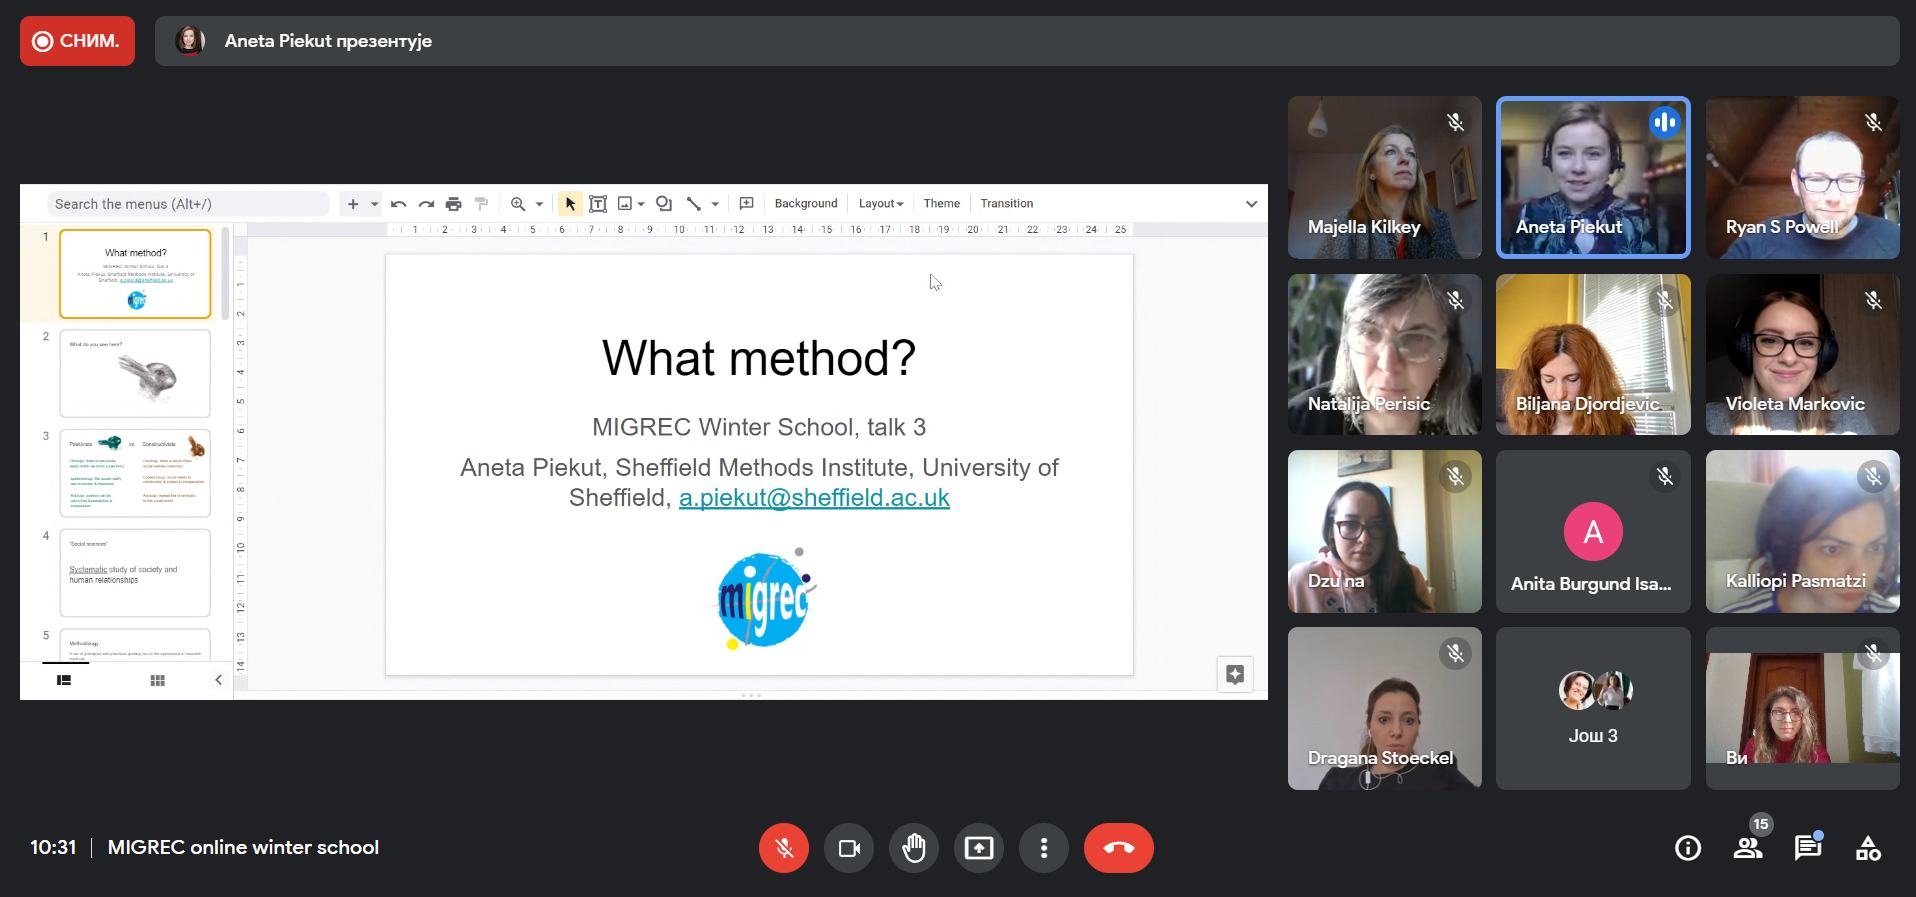Collapse the slide filmstrip panel
The image size is (1916, 897).
[218, 680]
